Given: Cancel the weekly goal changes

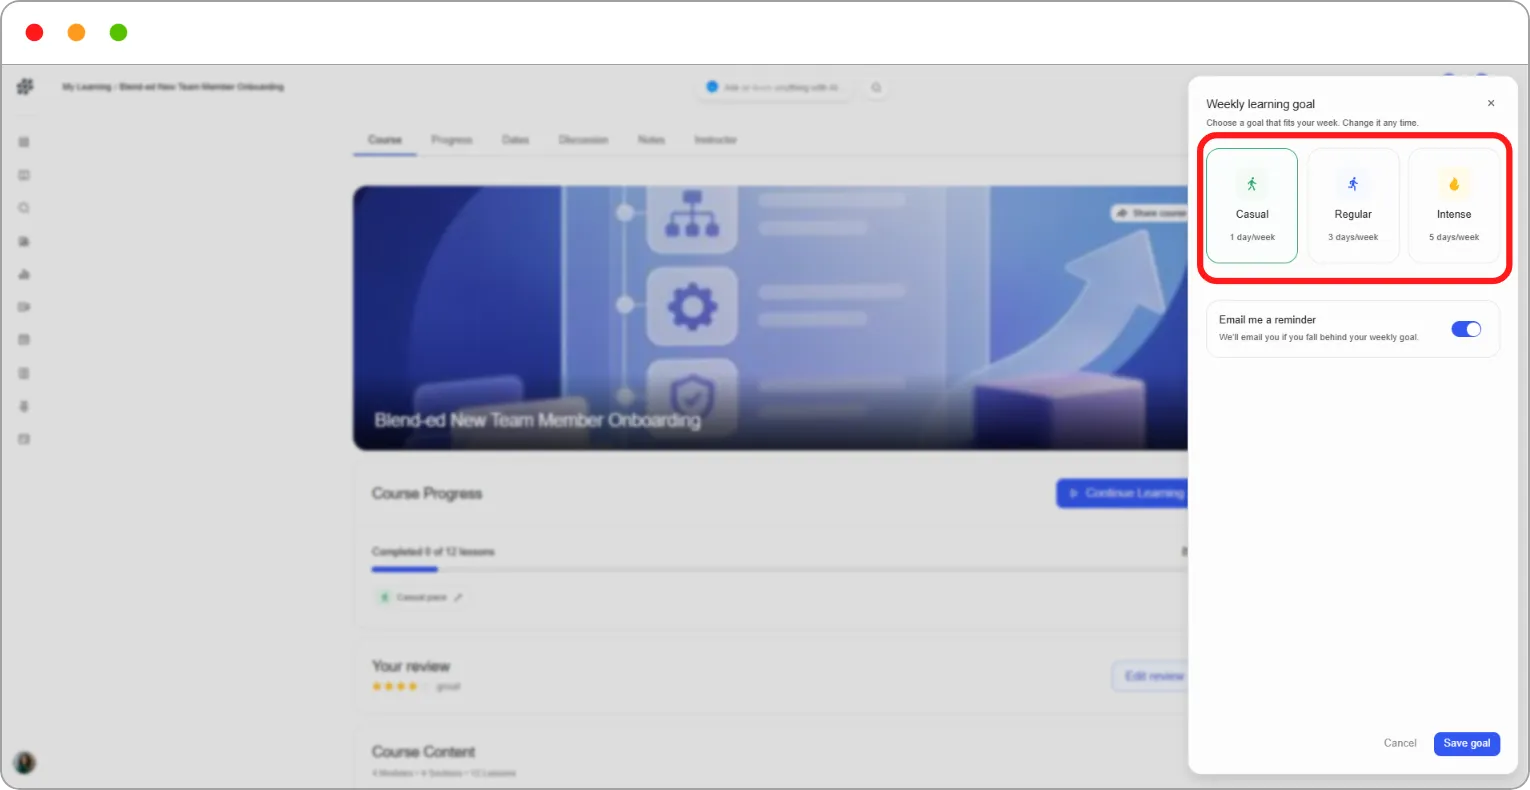Looking at the screenshot, I should tap(1400, 743).
